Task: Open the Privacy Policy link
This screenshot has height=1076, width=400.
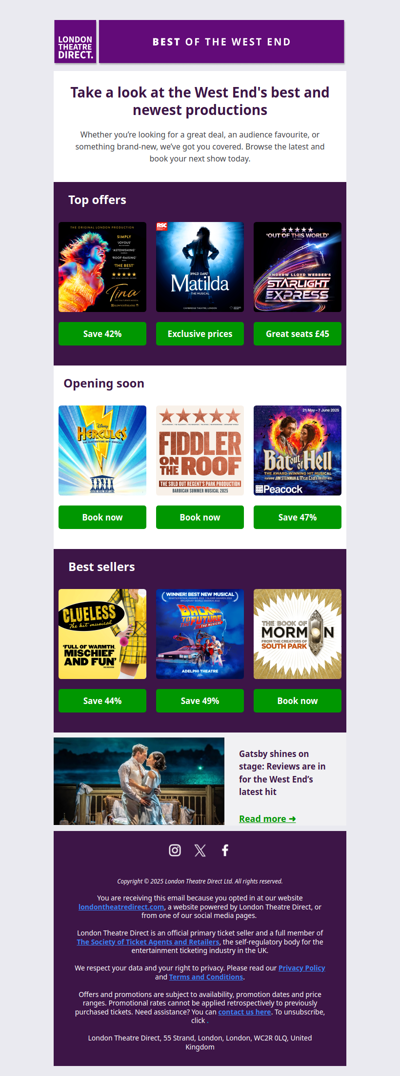Action: [x=302, y=968]
